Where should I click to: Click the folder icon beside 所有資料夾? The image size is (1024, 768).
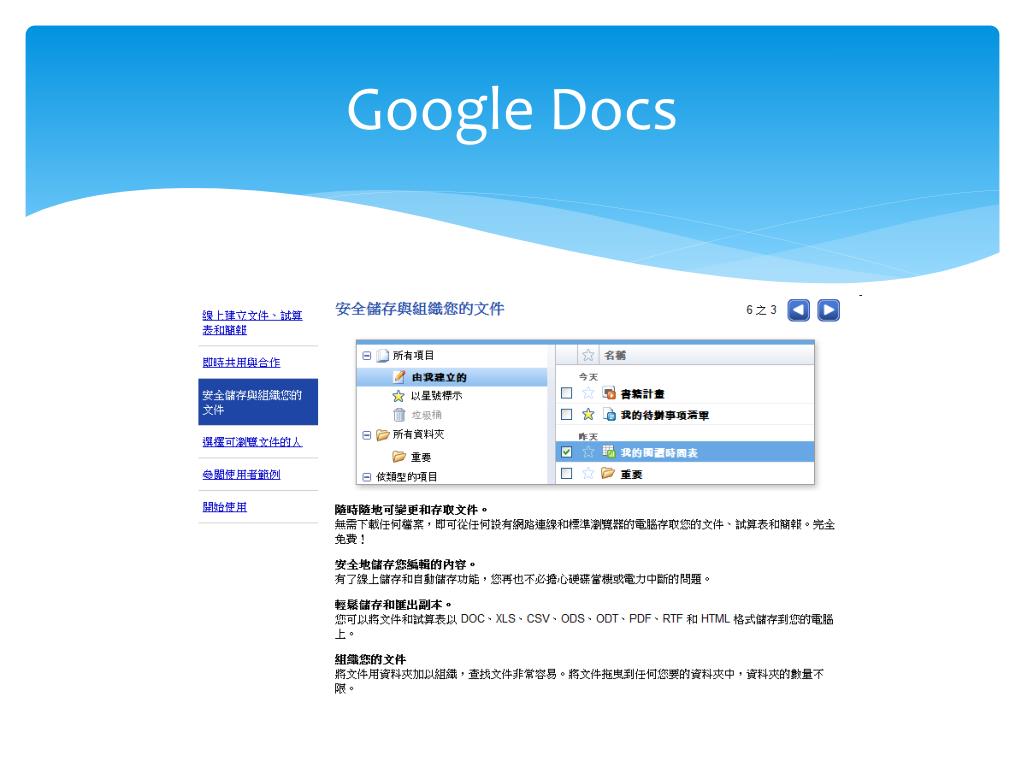[383, 435]
